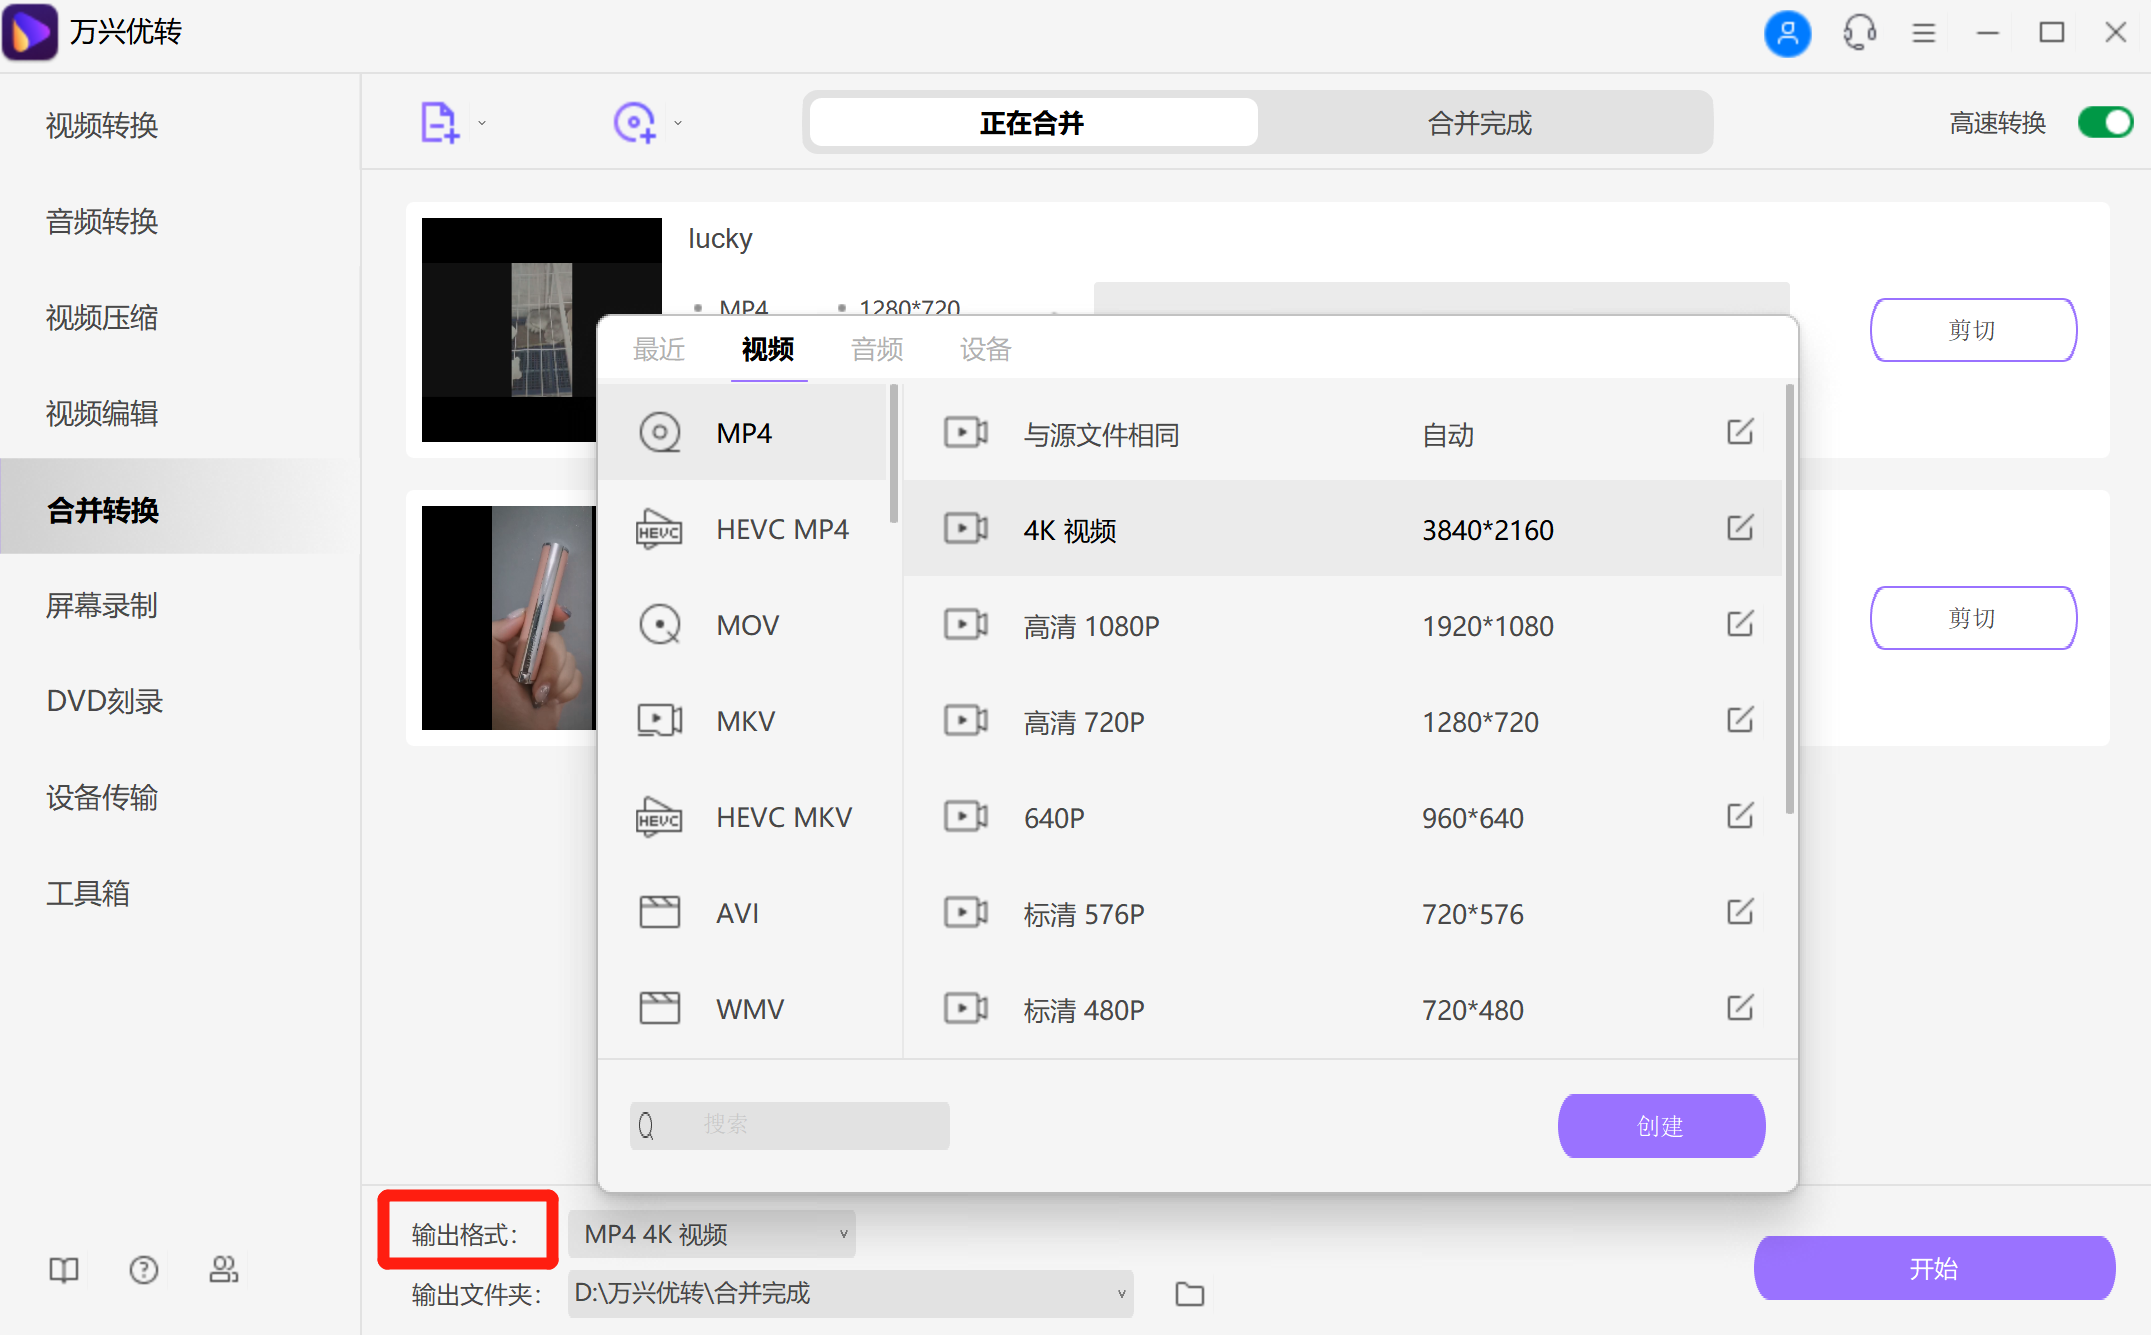Open the 输出格式 dropdown
The width and height of the screenshot is (2151, 1335).
[710, 1233]
